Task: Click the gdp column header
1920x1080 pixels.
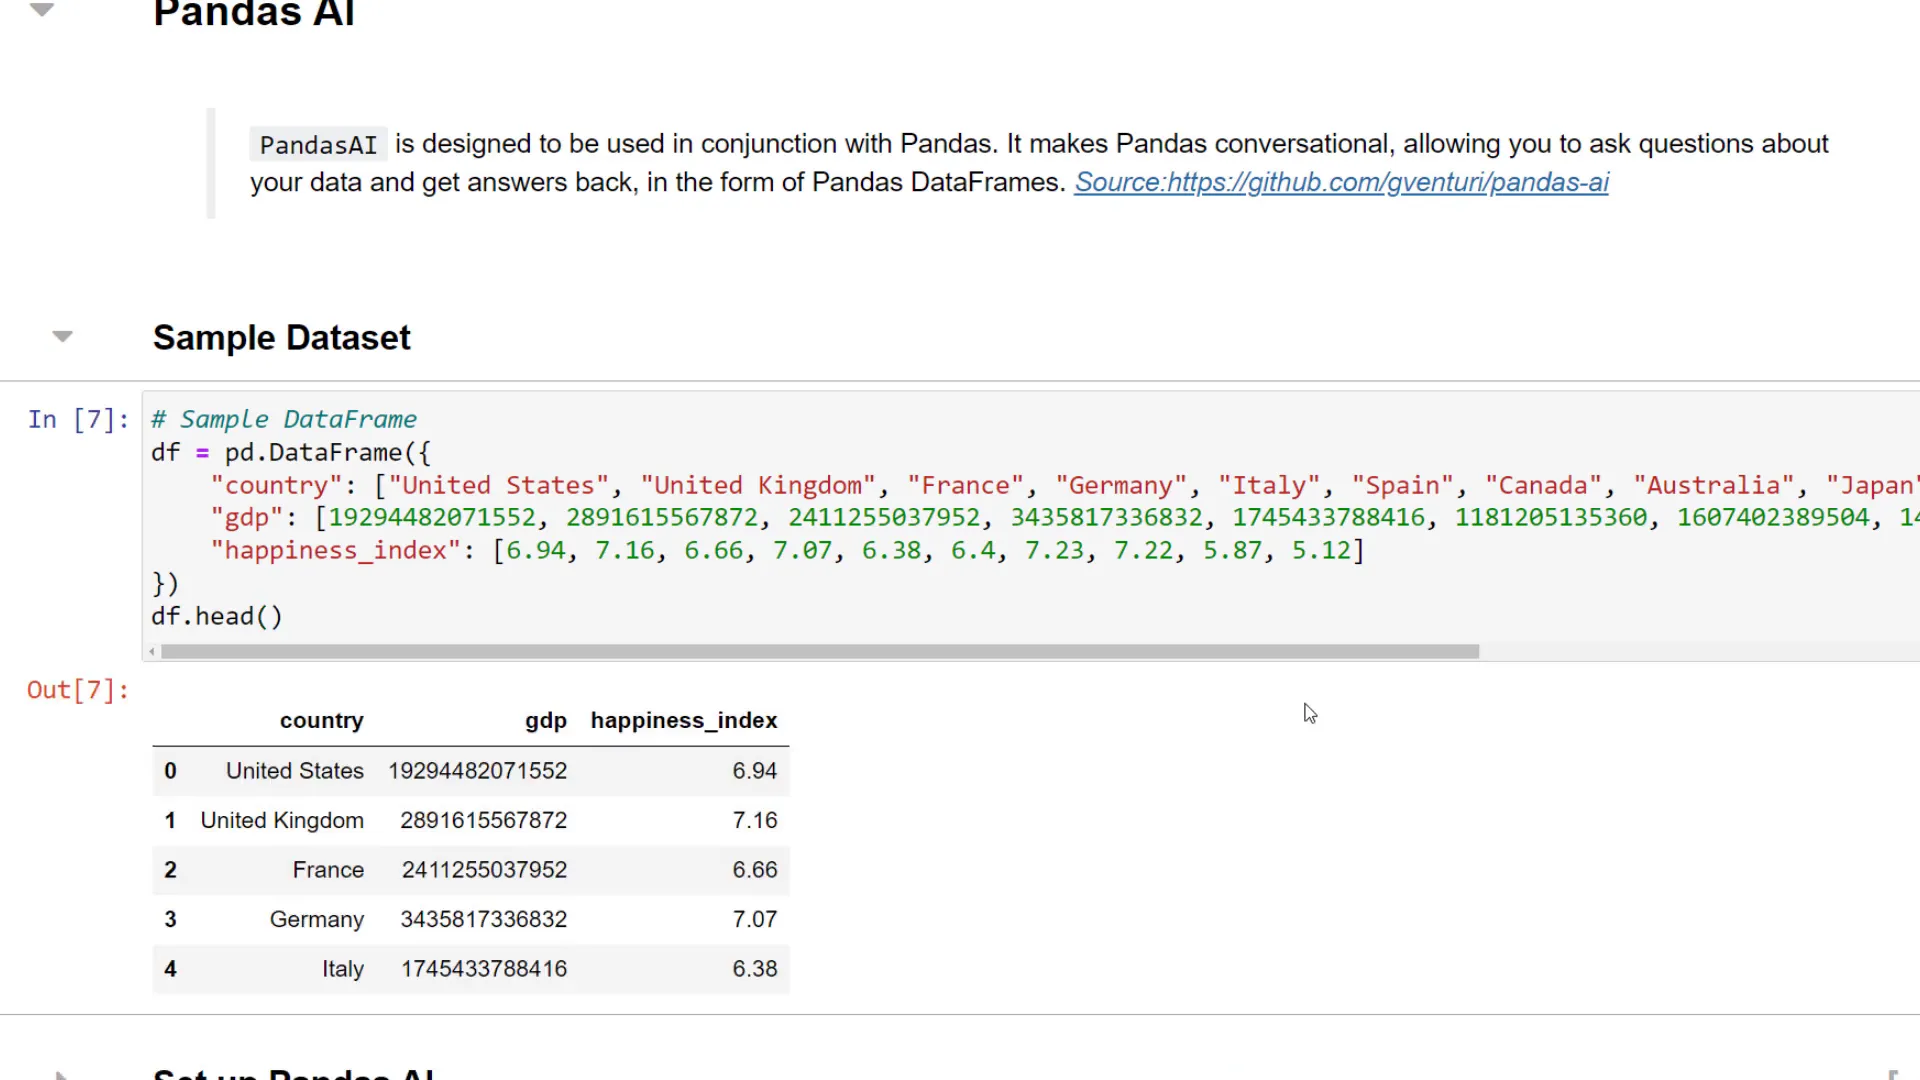Action: [x=546, y=720]
